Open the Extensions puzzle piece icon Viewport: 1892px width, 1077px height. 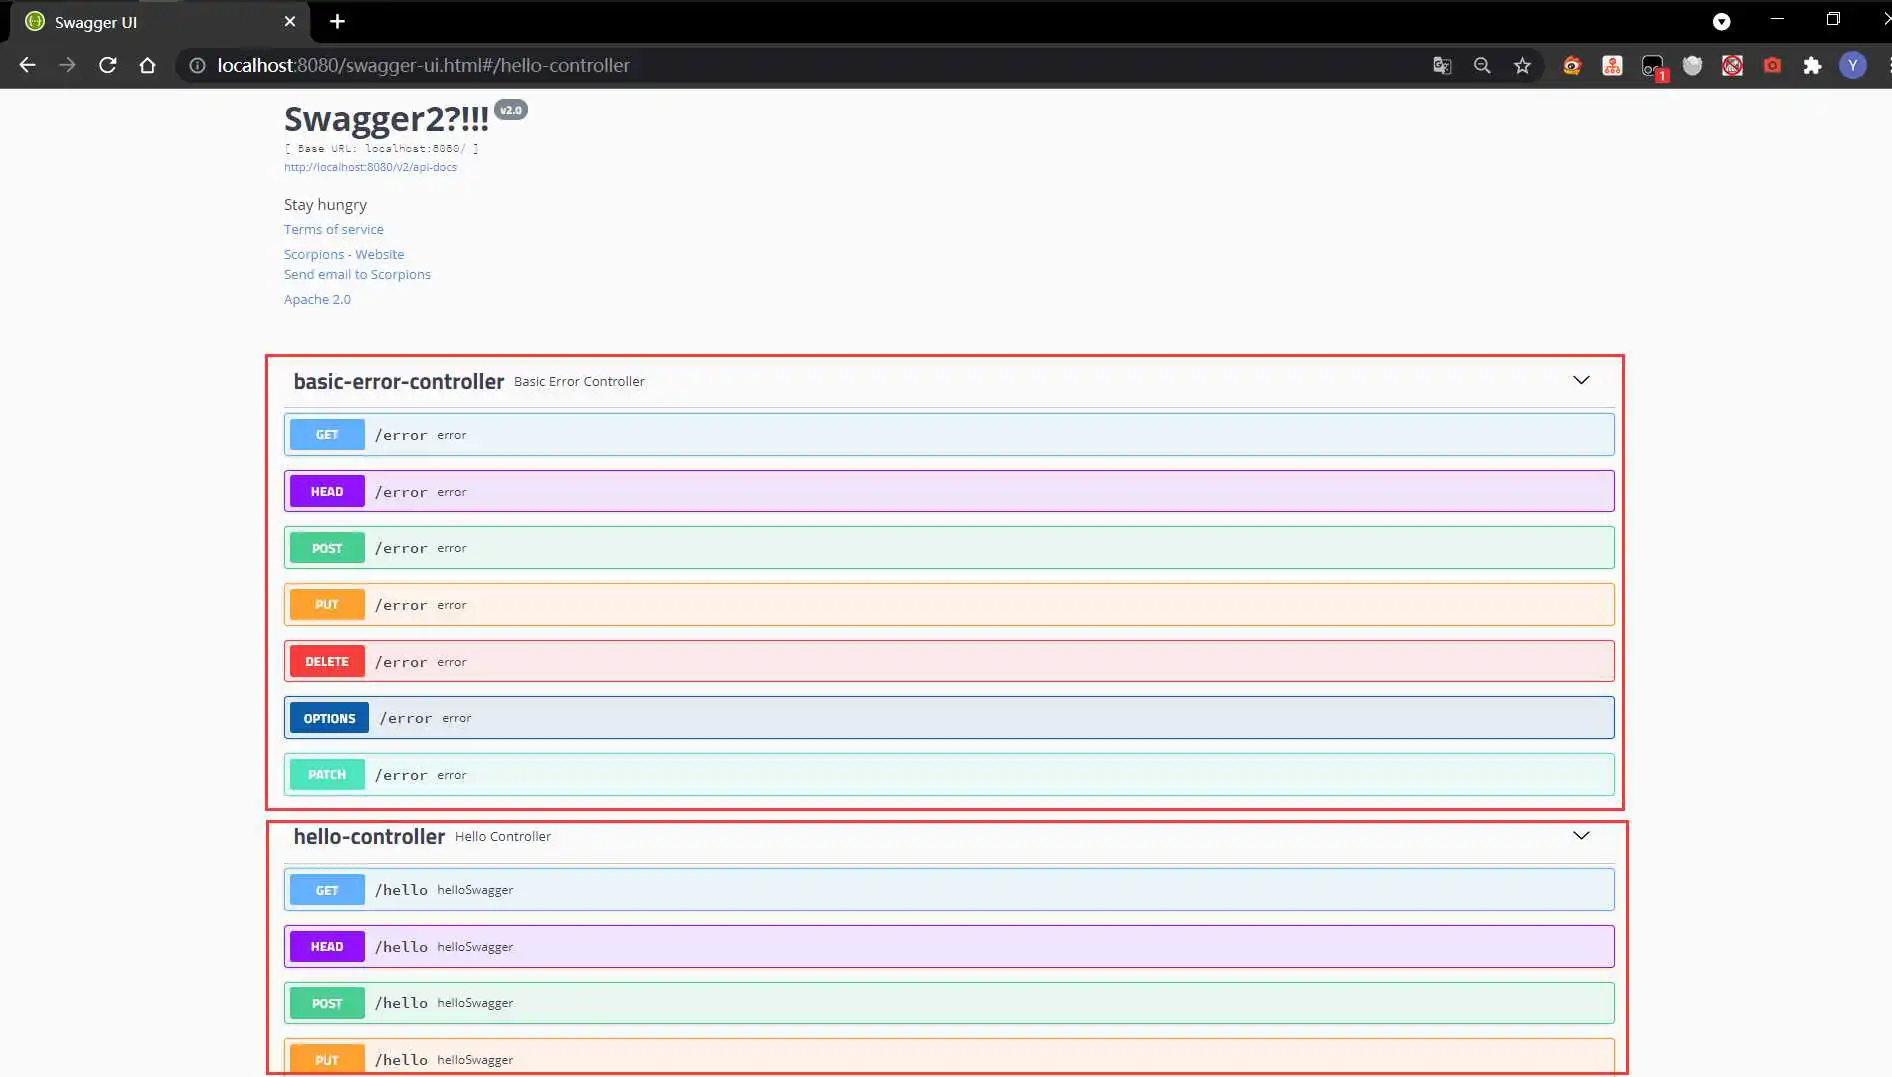tap(1812, 66)
